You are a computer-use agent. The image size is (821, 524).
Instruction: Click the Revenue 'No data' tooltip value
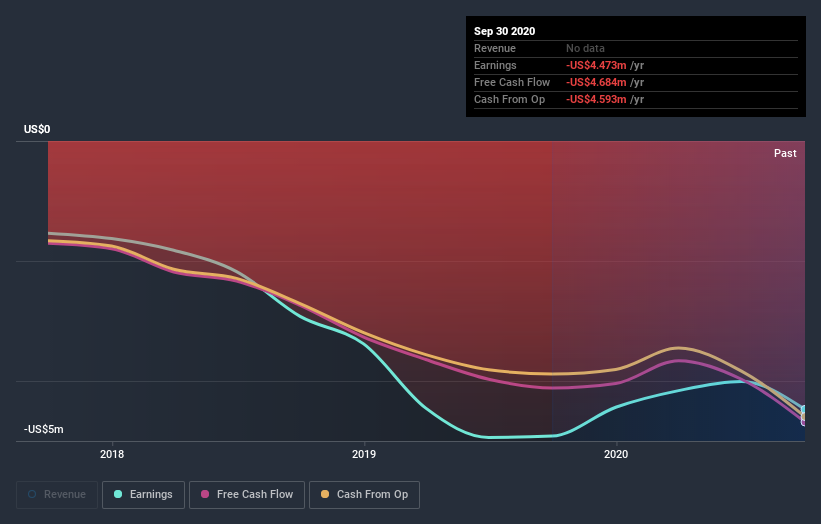click(585, 48)
